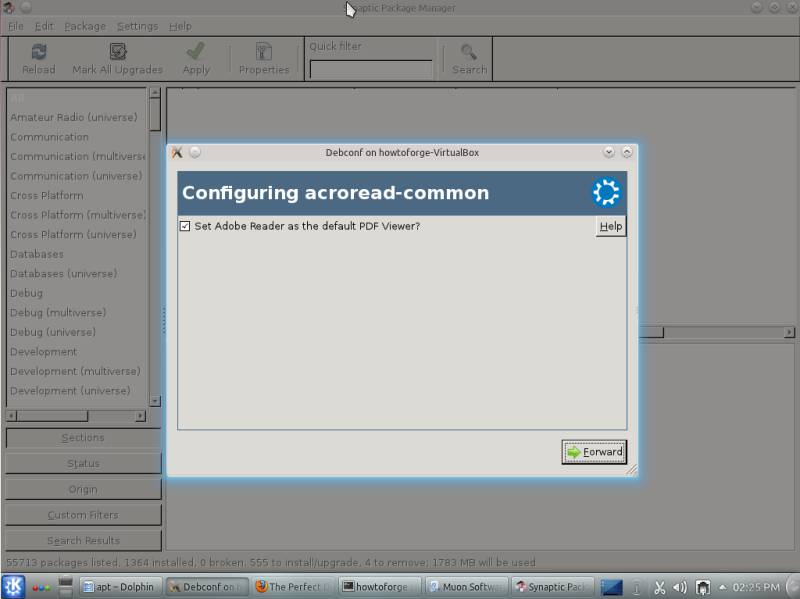Select the Databases section
800x599 pixels.
click(x=77, y=254)
